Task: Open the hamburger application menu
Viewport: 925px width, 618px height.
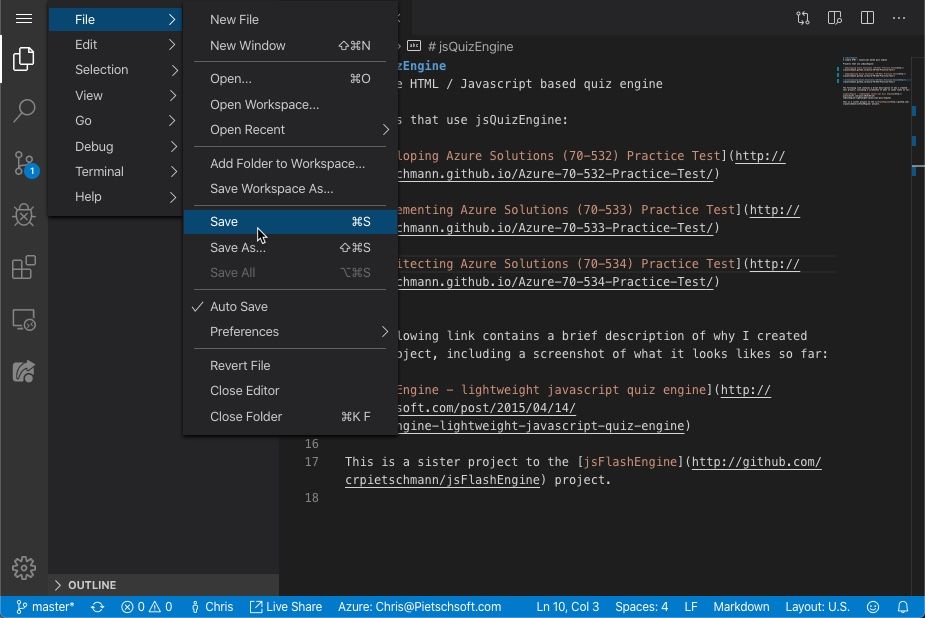Action: [24, 18]
